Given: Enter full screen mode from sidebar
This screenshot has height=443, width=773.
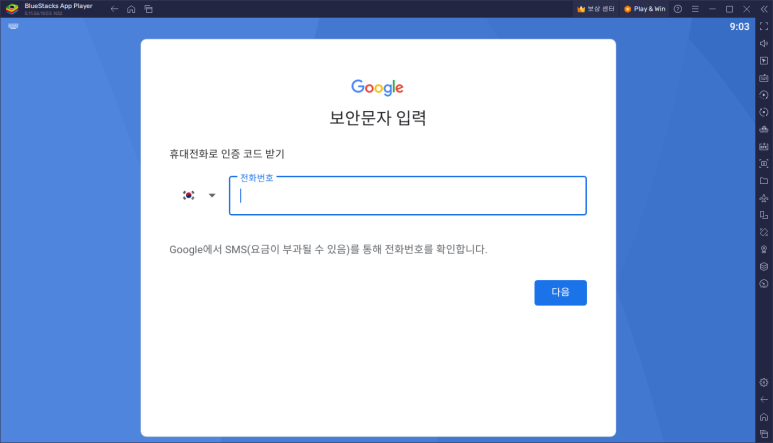Looking at the screenshot, I should [x=764, y=26].
